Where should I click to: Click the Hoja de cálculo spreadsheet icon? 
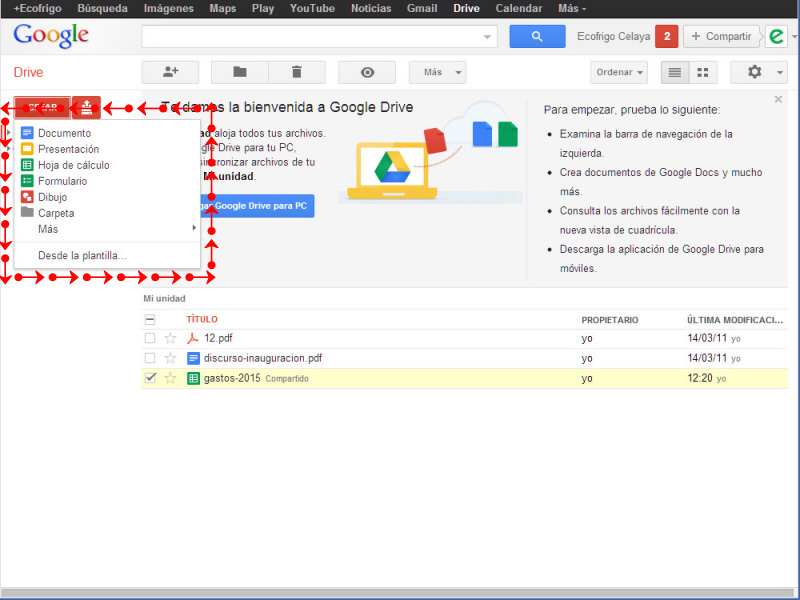(27, 165)
